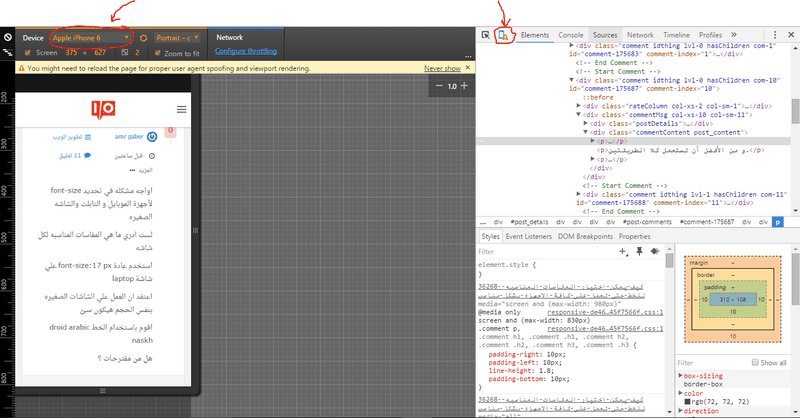
Task: Open the DevTools three-dot options menu
Action: [774, 35]
